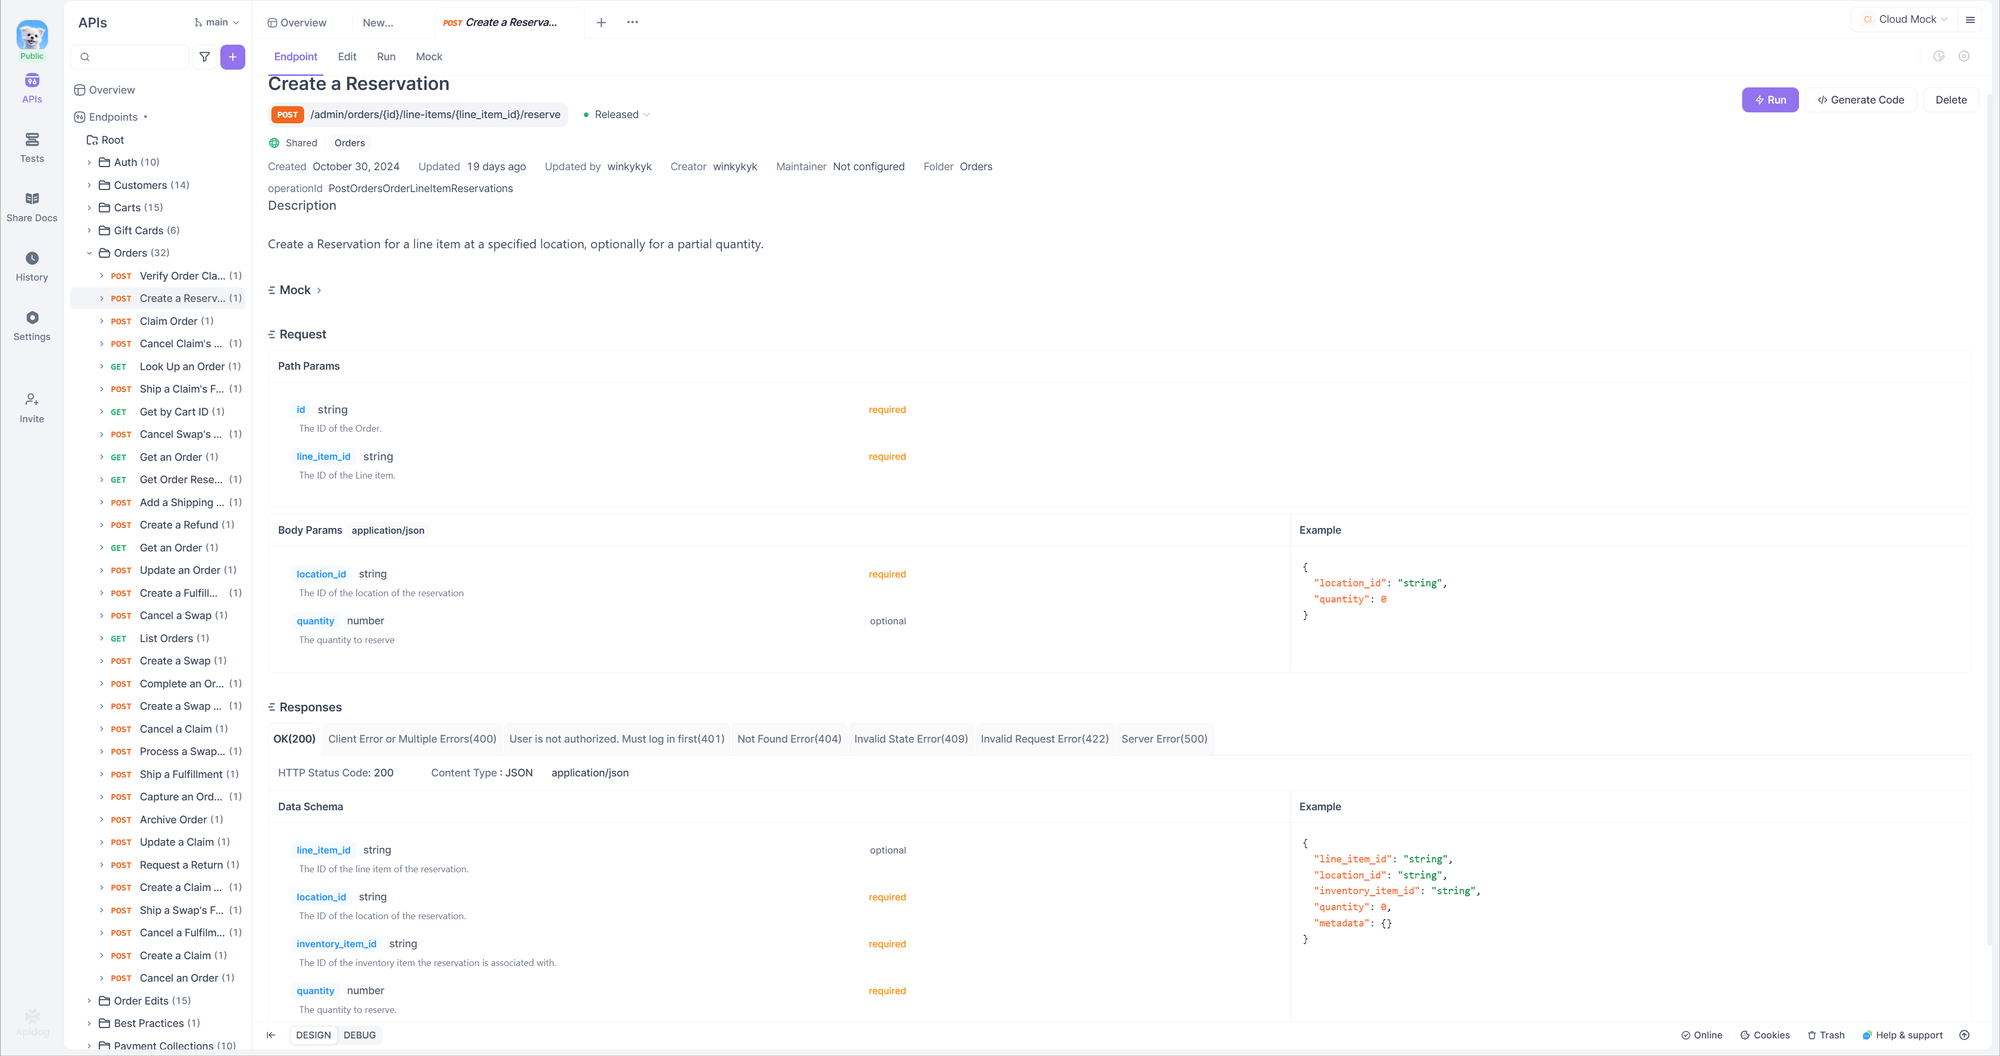
Task: Open Settings in left sidebar
Action: click(x=32, y=325)
